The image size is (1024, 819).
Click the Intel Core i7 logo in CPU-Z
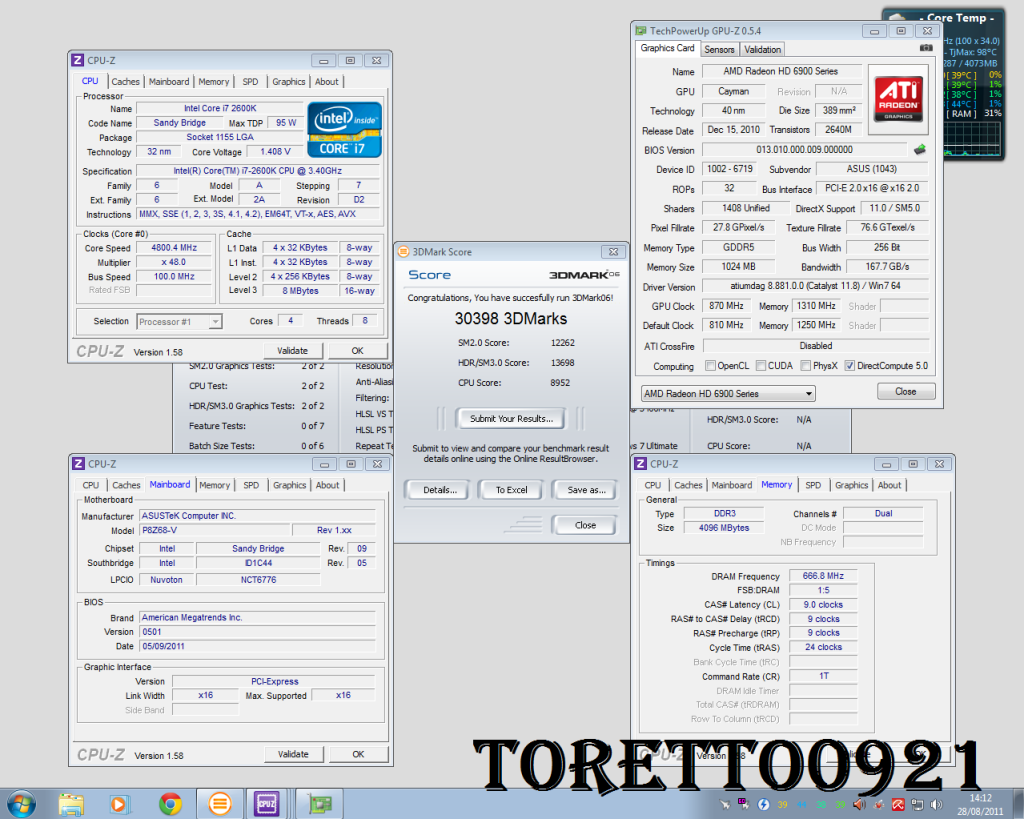(x=343, y=130)
